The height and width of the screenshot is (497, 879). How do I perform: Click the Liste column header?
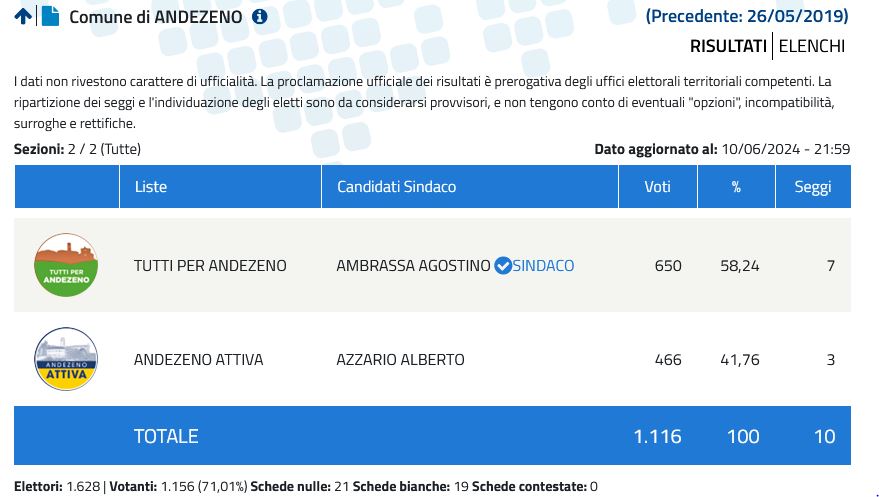tap(151, 187)
